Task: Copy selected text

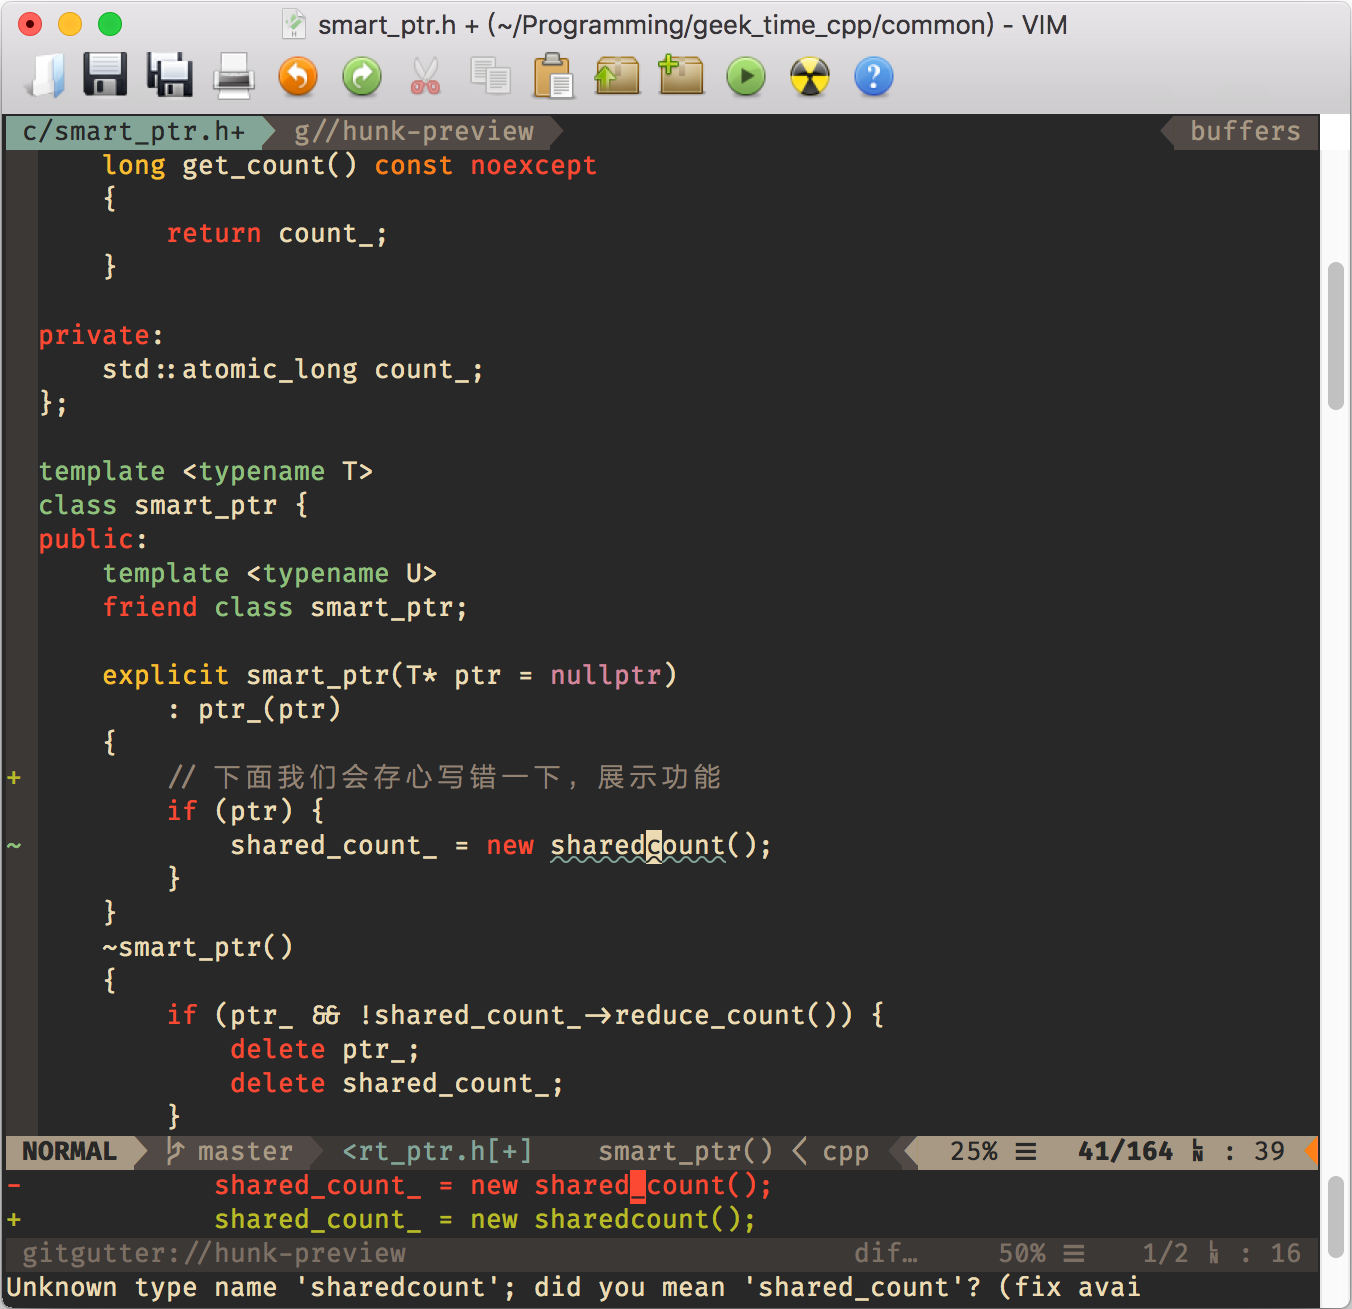Action: click(x=491, y=76)
